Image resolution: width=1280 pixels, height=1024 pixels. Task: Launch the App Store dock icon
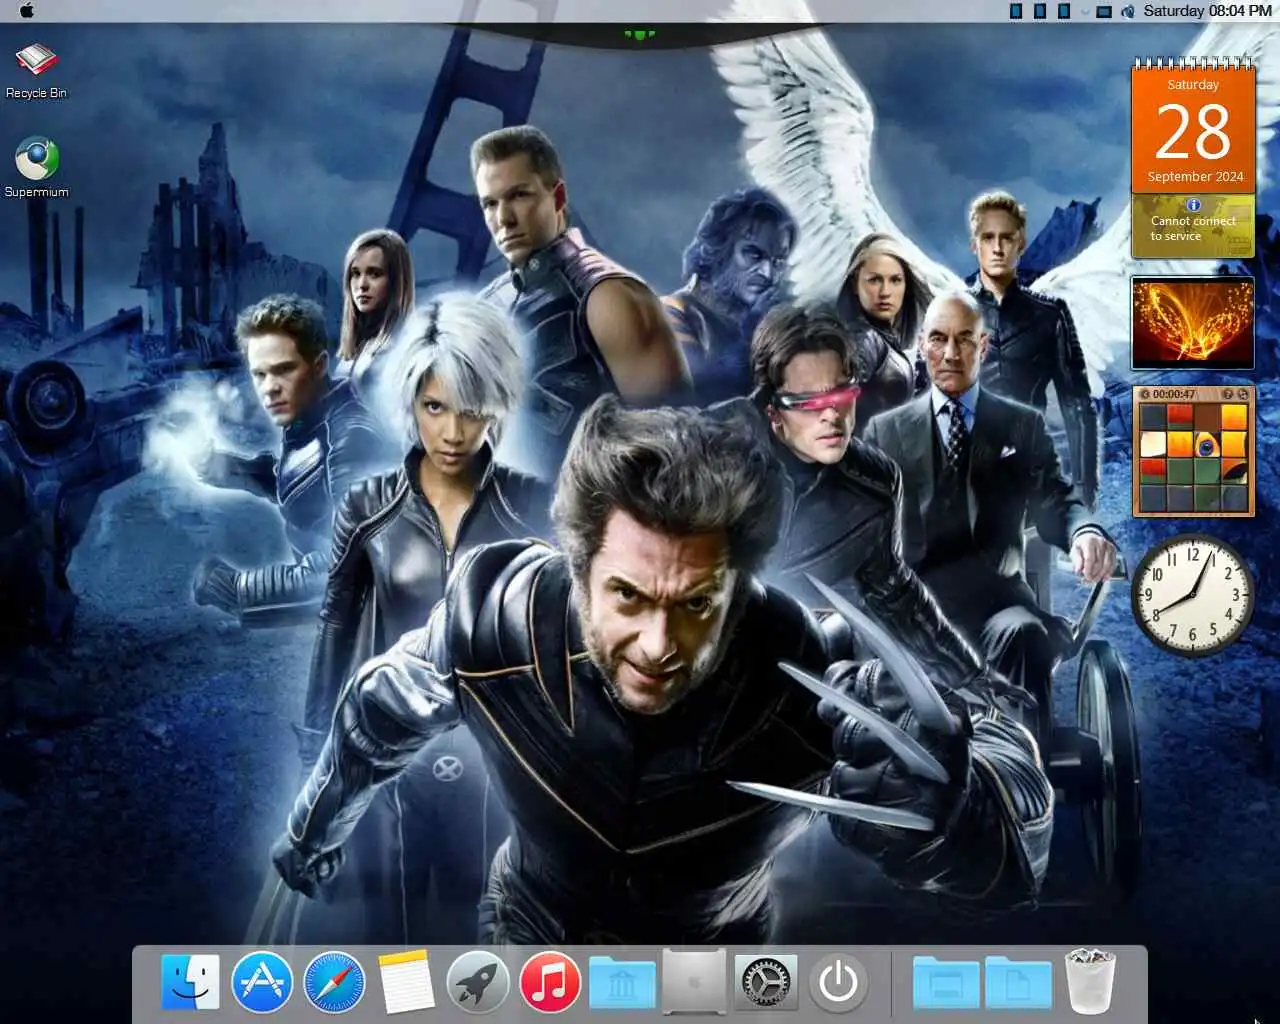click(x=262, y=981)
